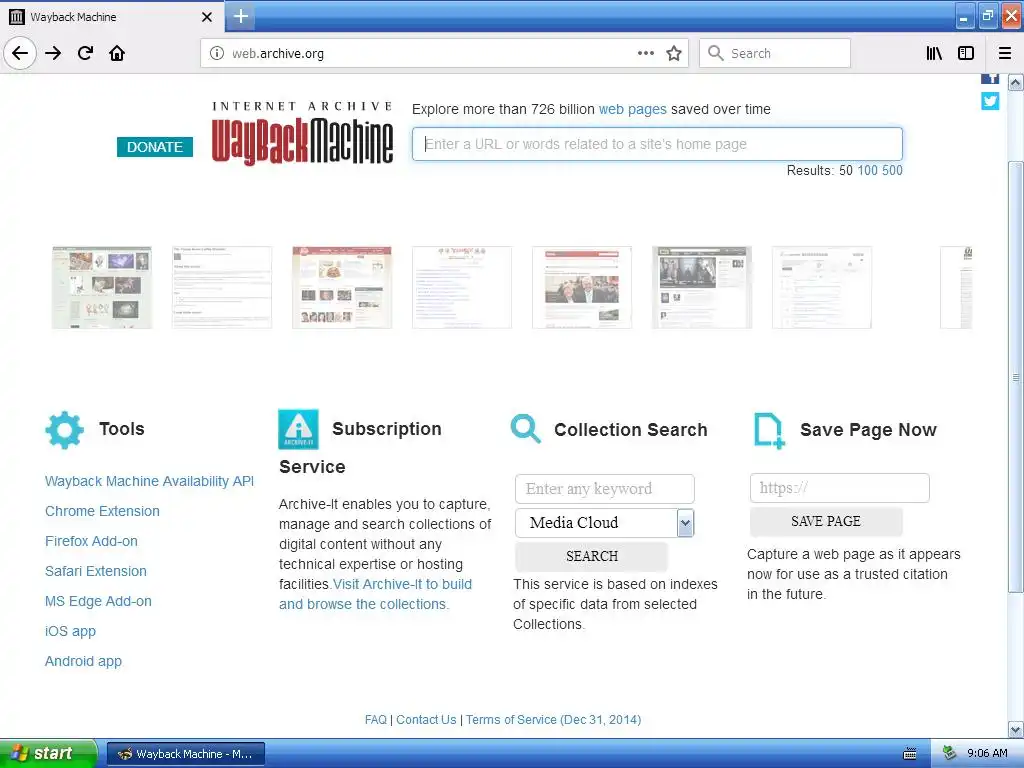This screenshot has height=768, width=1024.
Task: Open the fifth thumbnail showing two men
Action: point(582,287)
